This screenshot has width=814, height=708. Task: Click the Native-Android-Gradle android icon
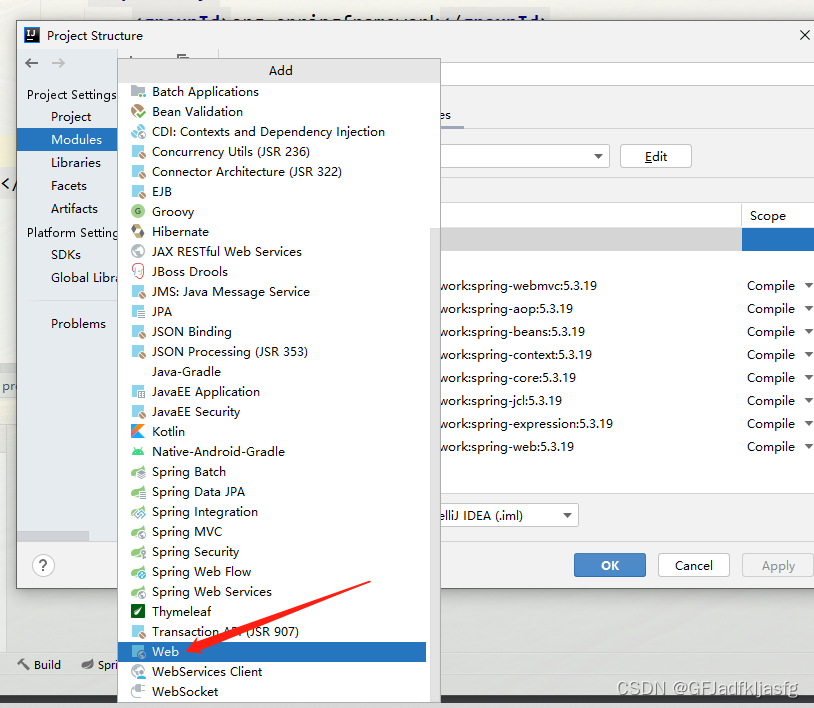point(138,452)
